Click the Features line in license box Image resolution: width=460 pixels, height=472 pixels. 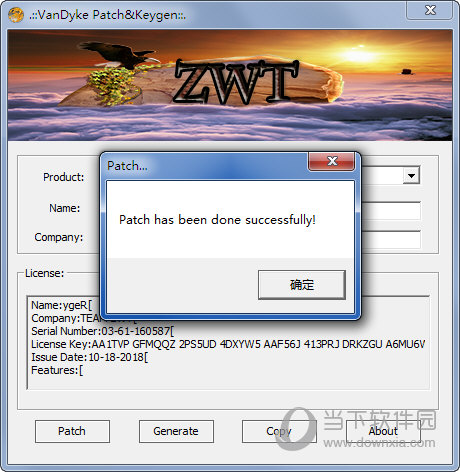click(x=57, y=370)
